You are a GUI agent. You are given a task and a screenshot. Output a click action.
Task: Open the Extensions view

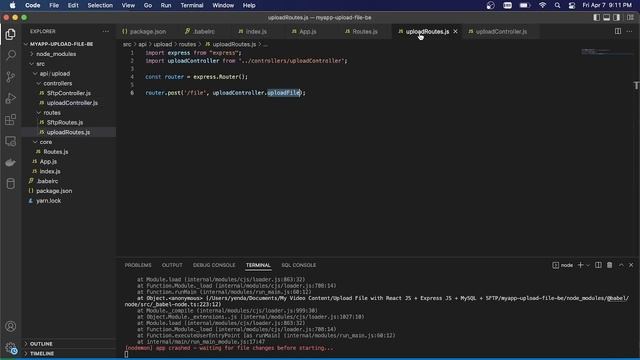tap(11, 120)
